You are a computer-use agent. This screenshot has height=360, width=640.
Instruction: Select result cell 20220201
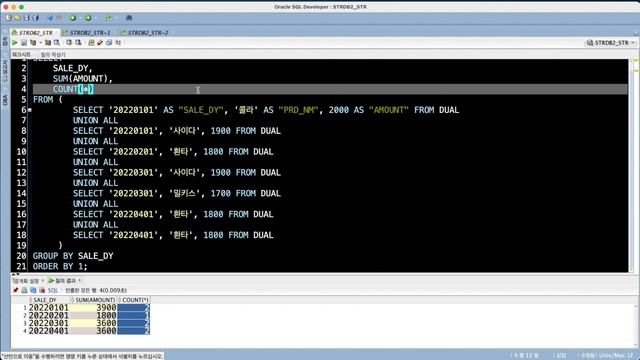pos(49,315)
